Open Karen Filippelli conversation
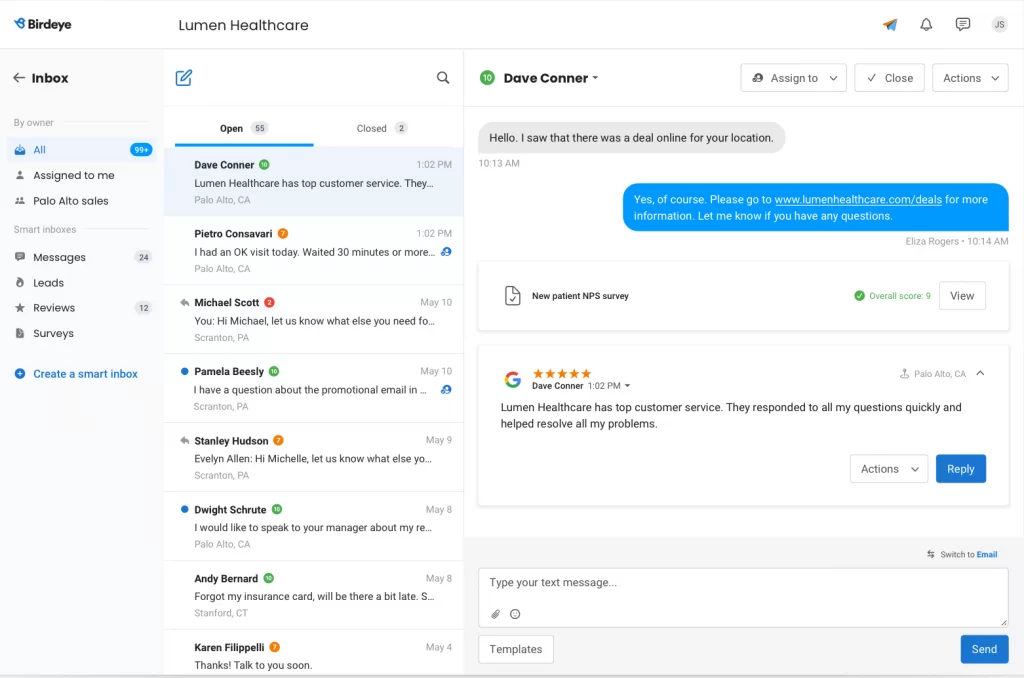 pyautogui.click(x=314, y=654)
